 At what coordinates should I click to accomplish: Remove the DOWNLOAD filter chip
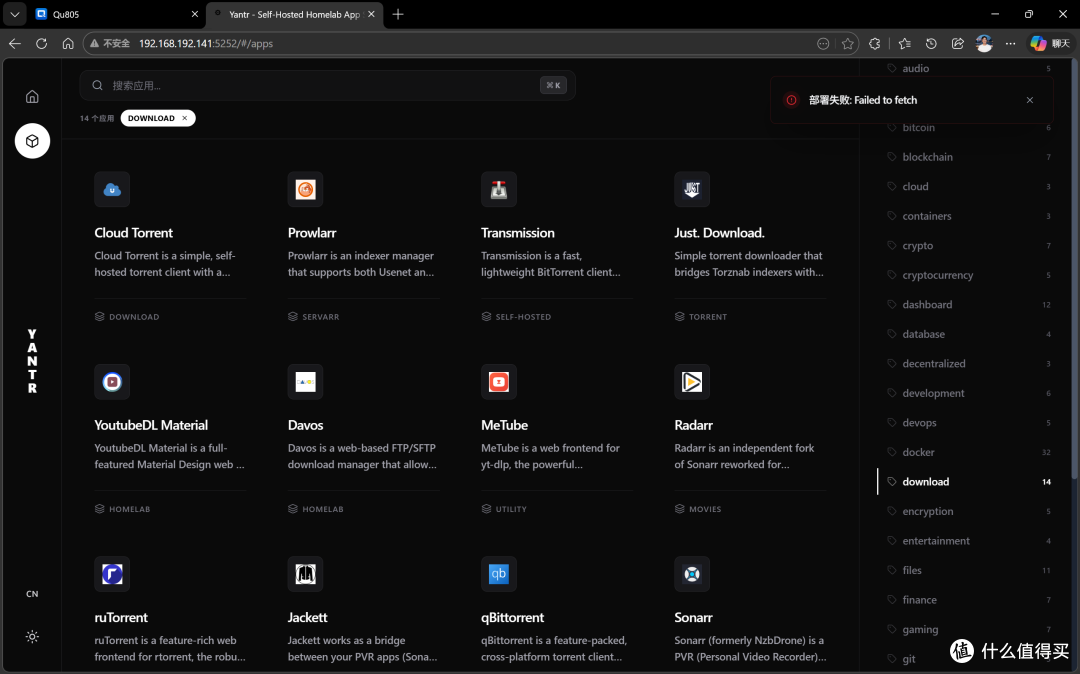185,118
